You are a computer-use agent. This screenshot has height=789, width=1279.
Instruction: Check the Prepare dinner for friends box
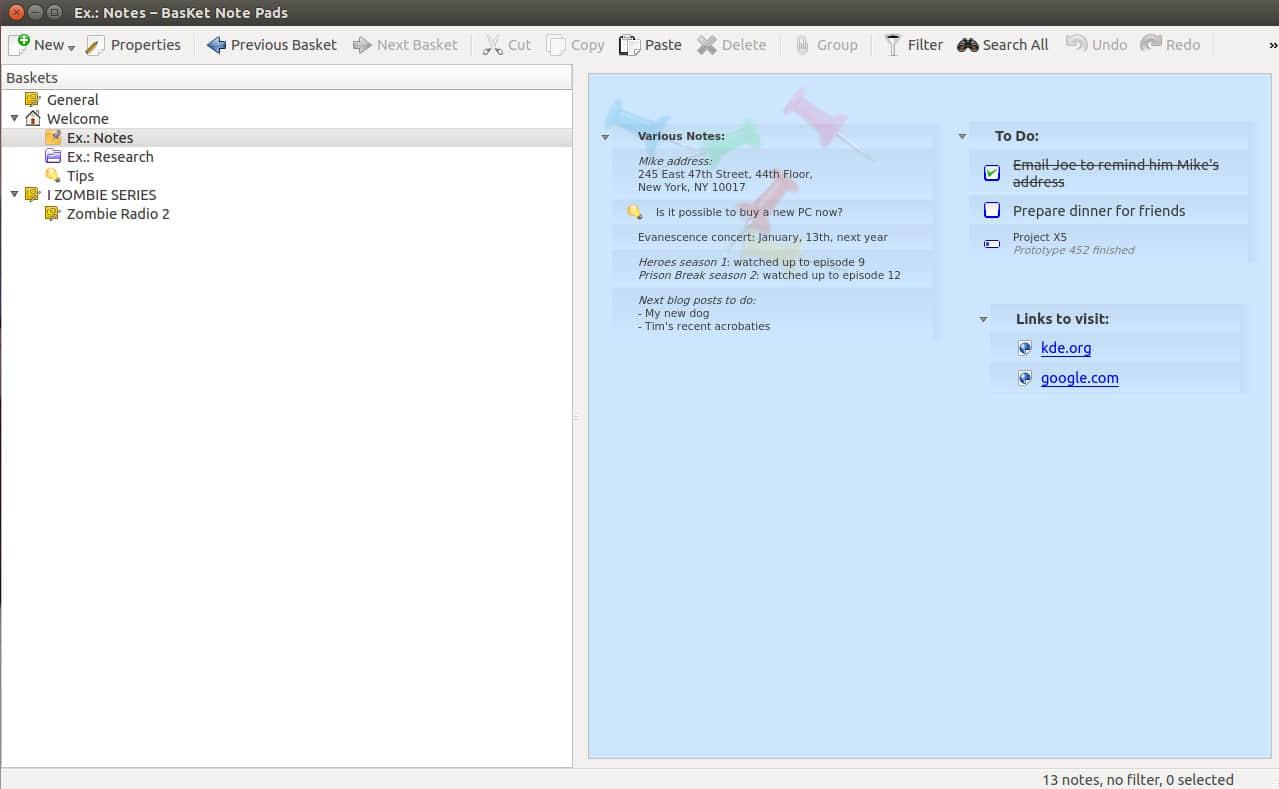992,210
